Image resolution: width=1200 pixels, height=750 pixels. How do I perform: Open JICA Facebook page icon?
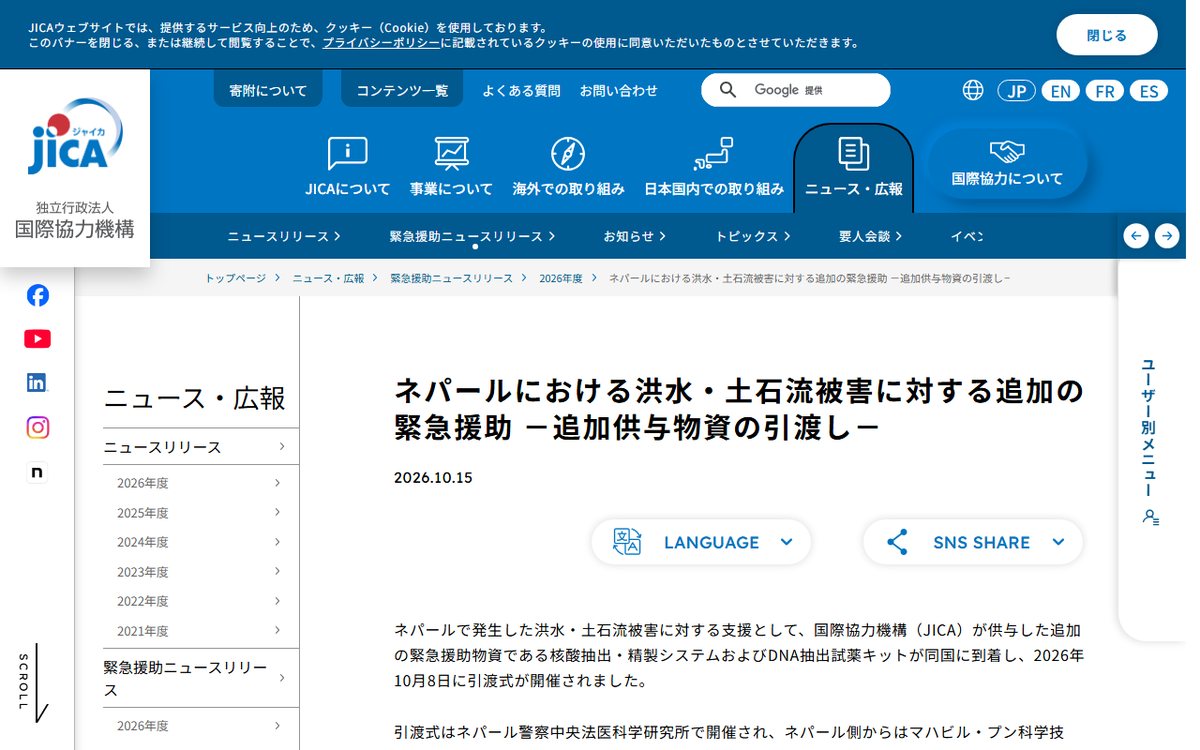(38, 295)
